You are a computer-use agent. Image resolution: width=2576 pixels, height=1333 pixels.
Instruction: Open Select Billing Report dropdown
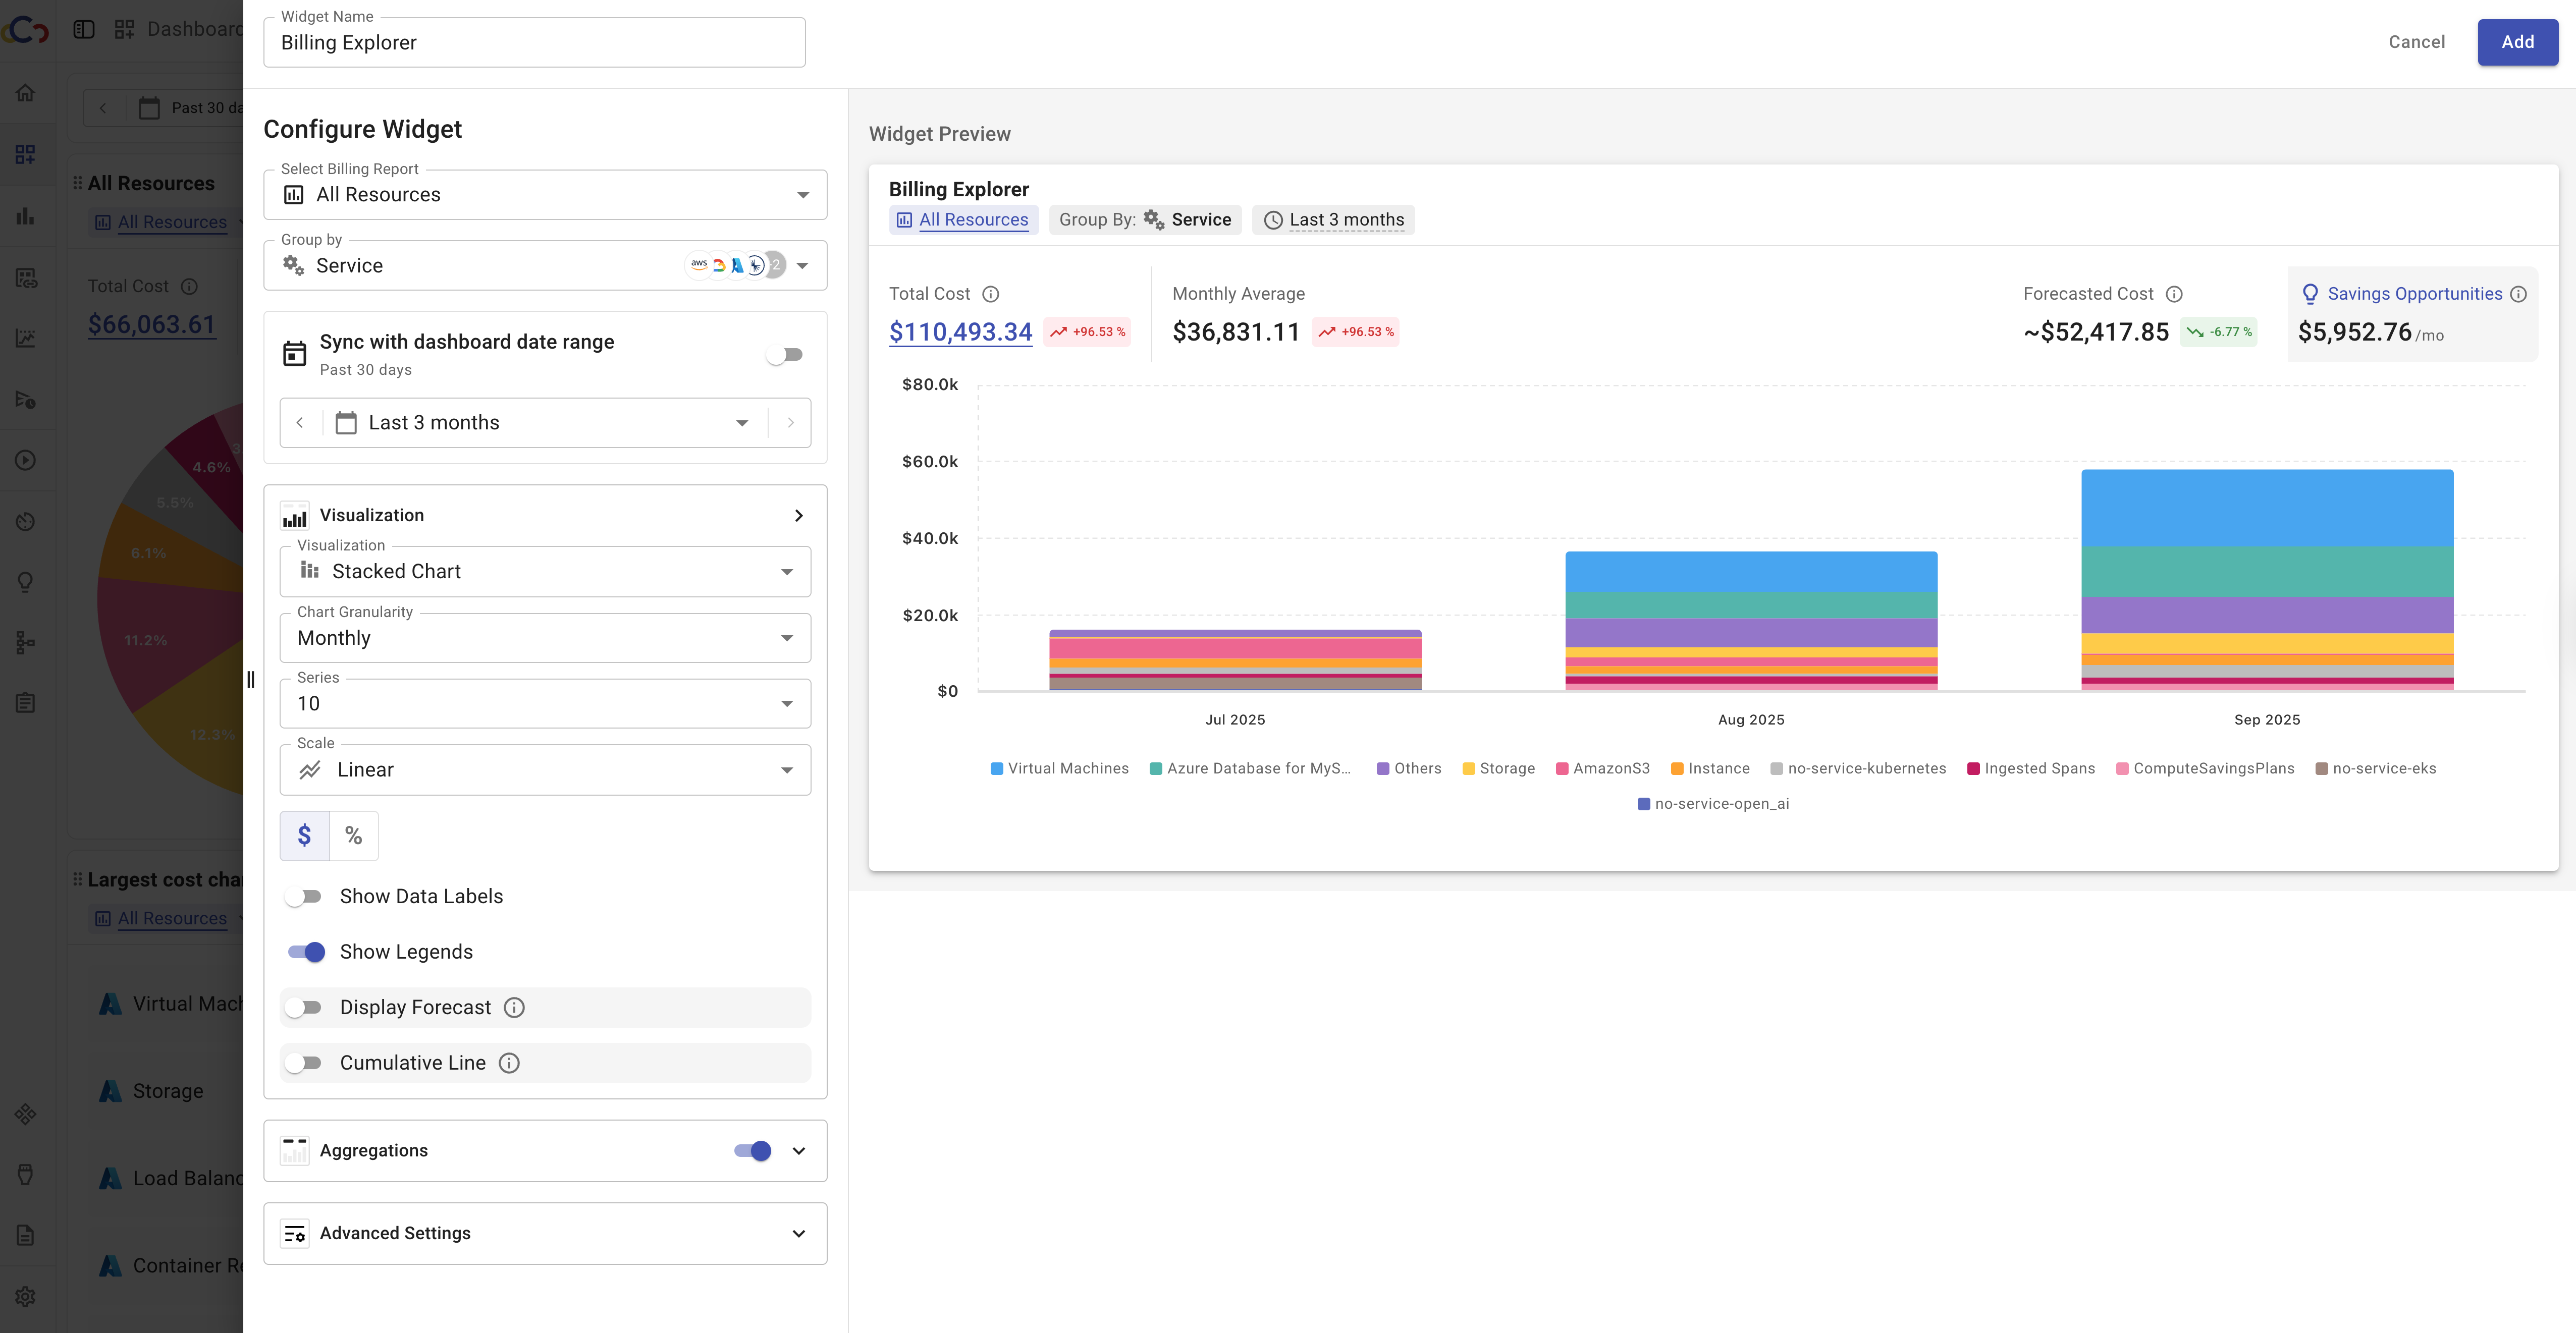(545, 195)
